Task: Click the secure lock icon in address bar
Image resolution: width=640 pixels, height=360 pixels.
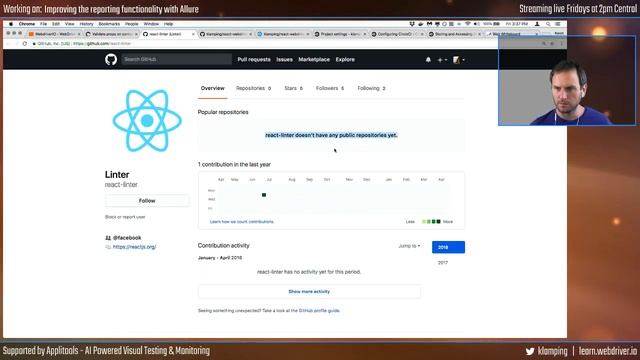Action: [x=34, y=44]
